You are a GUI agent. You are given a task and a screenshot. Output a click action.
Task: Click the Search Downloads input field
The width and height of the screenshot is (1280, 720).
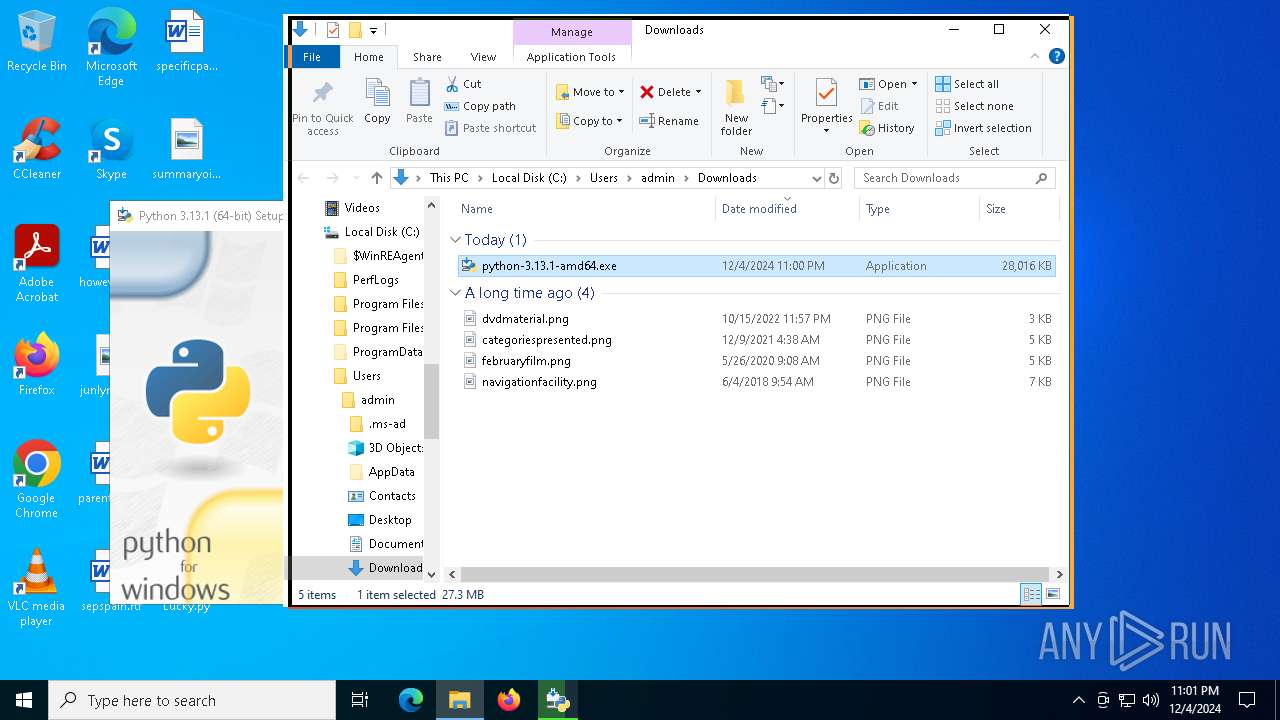point(945,178)
